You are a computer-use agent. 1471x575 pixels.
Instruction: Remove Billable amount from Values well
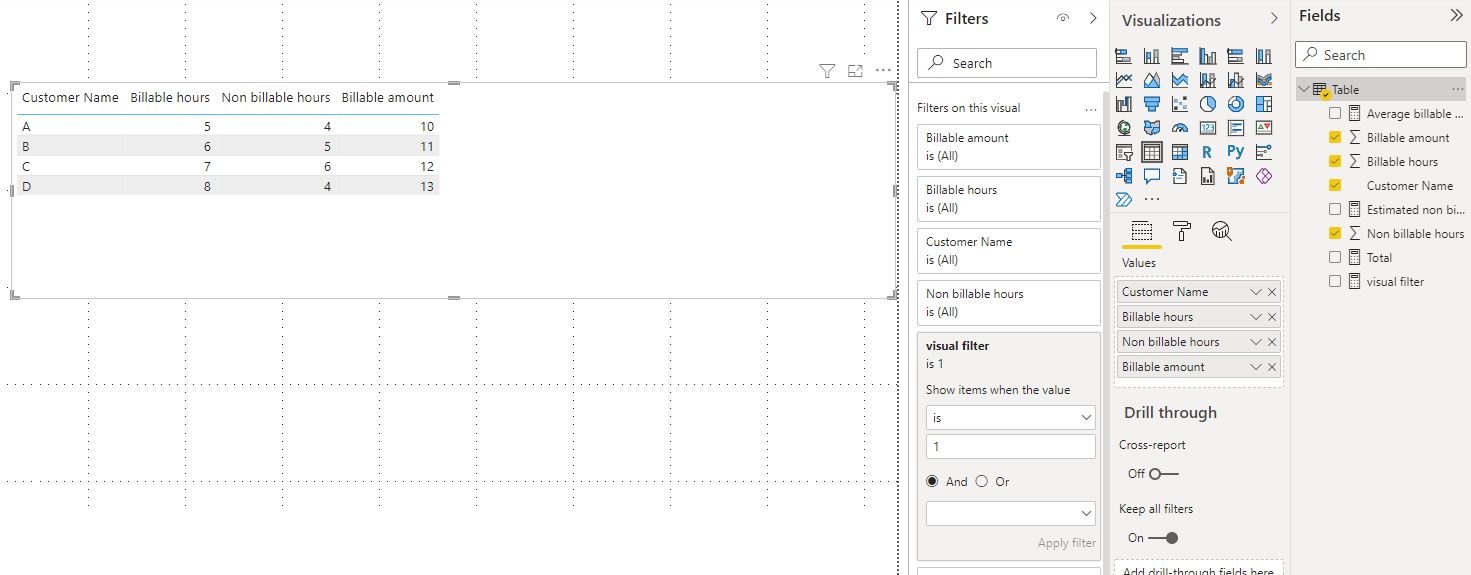tap(1272, 367)
